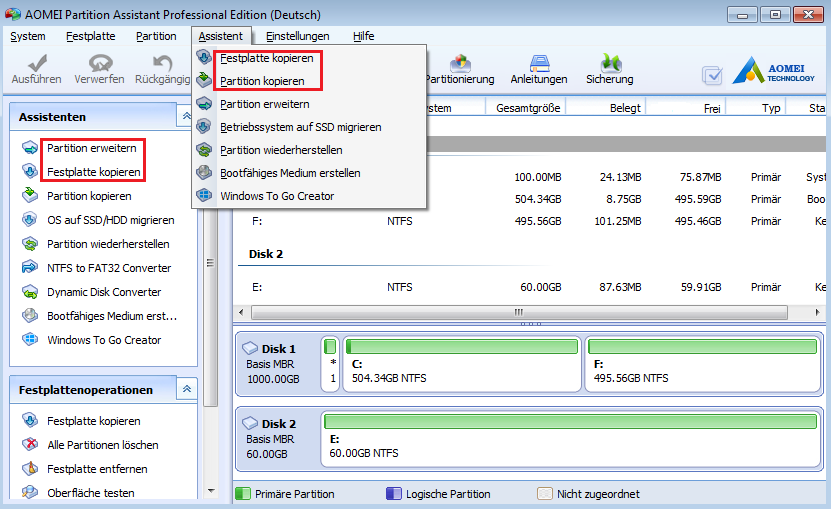Click the Bootfähiges Medium erstellen menu icon
The height and width of the screenshot is (509, 831).
(x=204, y=172)
